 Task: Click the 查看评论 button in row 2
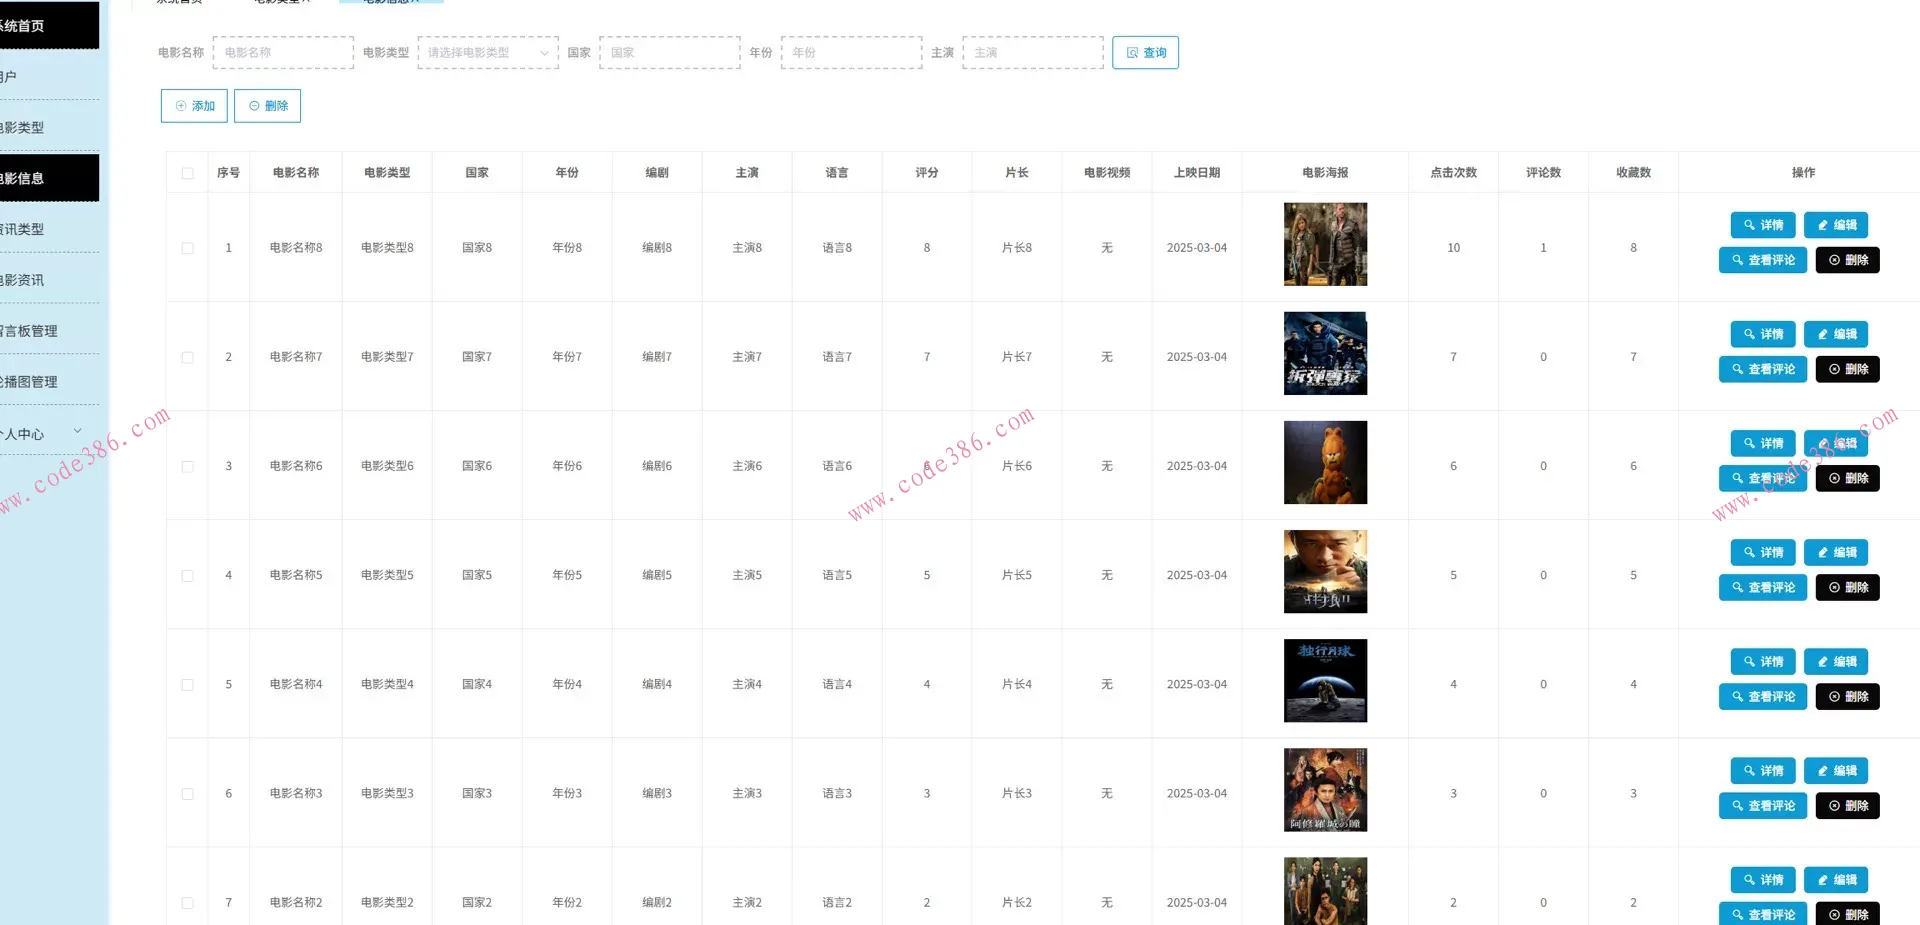(1762, 370)
